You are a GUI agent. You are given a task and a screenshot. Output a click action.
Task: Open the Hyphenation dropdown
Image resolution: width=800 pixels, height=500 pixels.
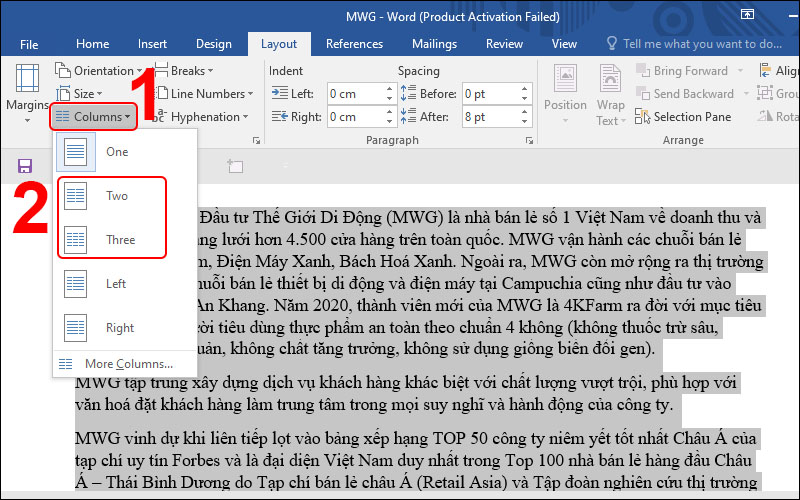click(x=201, y=117)
